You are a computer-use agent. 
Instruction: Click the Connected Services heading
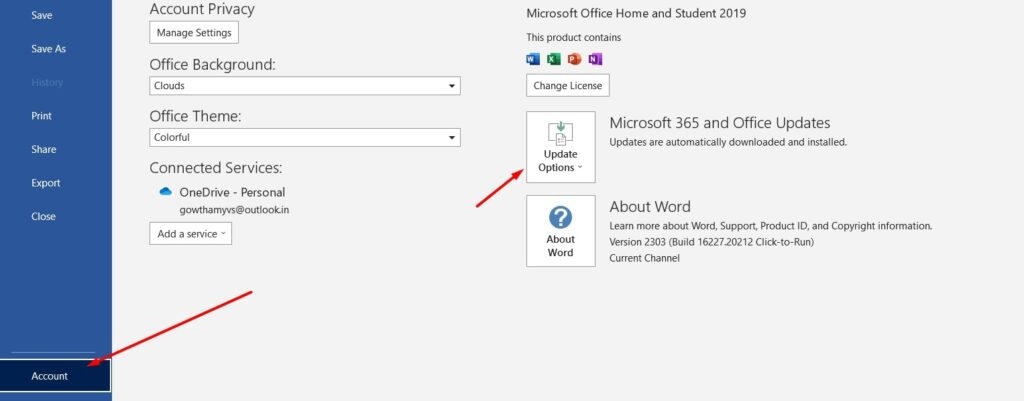click(216, 168)
